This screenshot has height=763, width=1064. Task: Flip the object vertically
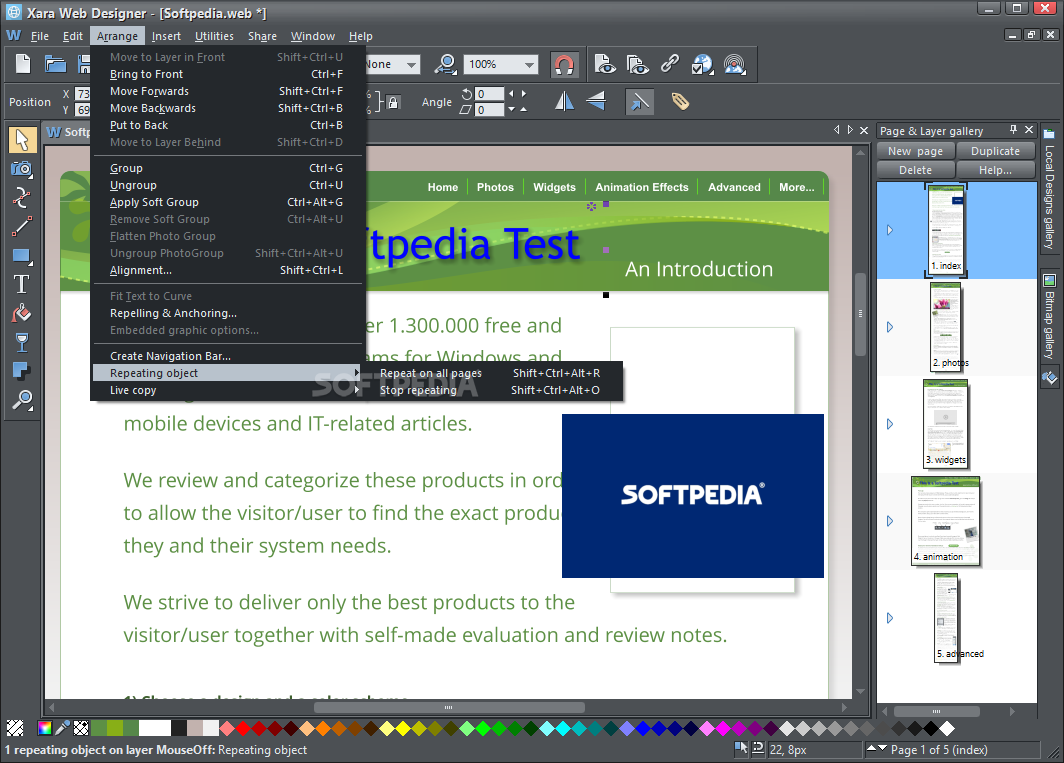tap(596, 102)
